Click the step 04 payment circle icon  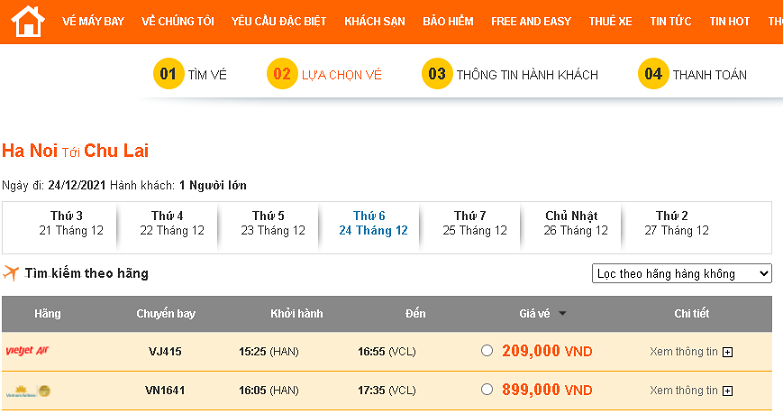pyautogui.click(x=653, y=74)
